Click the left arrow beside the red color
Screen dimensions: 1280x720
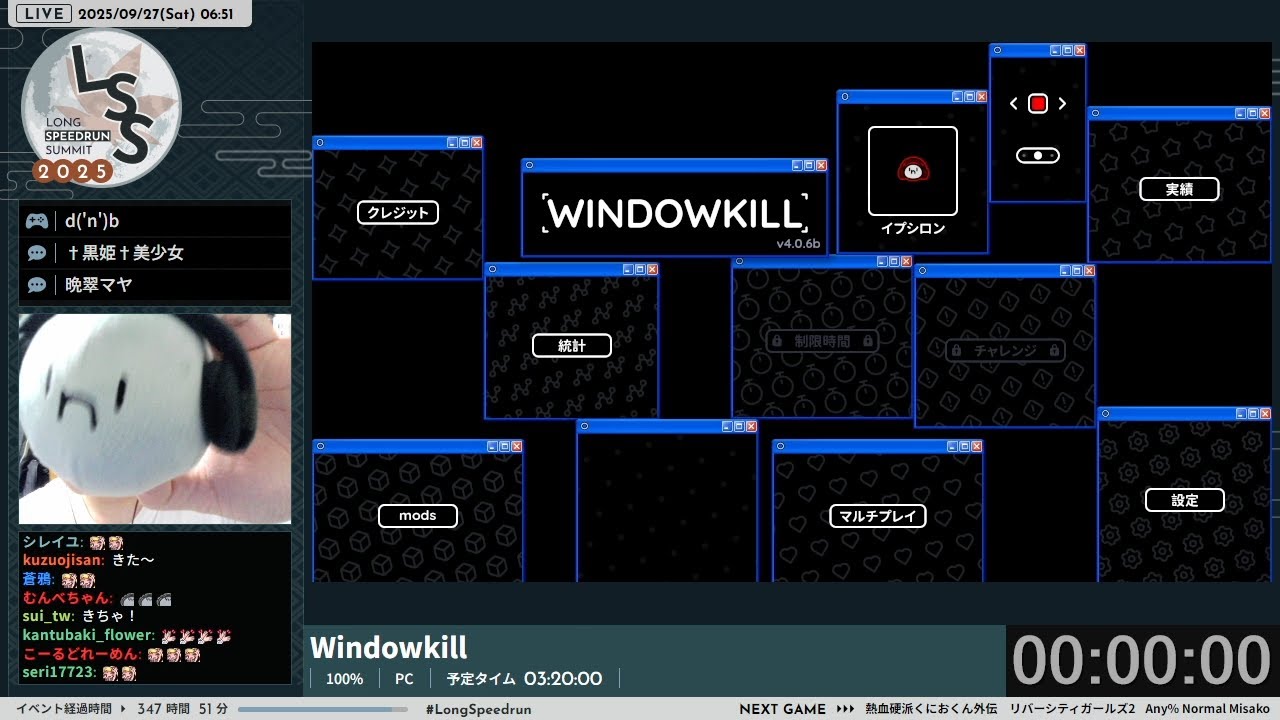(x=1014, y=103)
